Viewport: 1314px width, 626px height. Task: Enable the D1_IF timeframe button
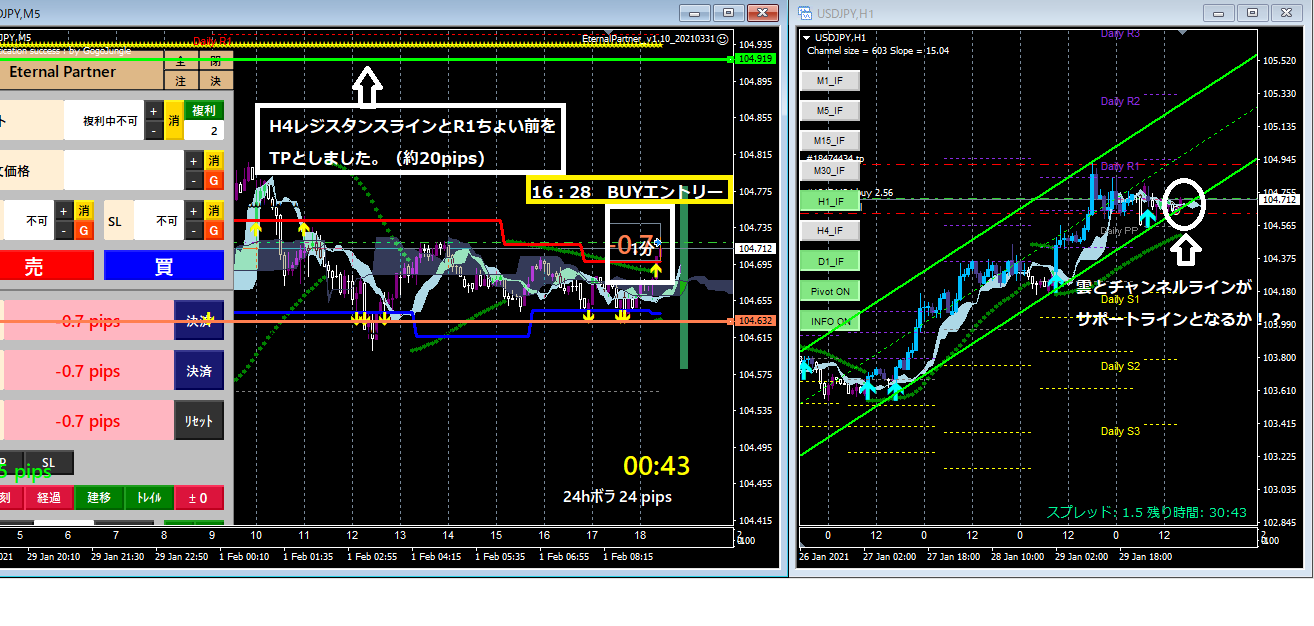click(x=830, y=261)
